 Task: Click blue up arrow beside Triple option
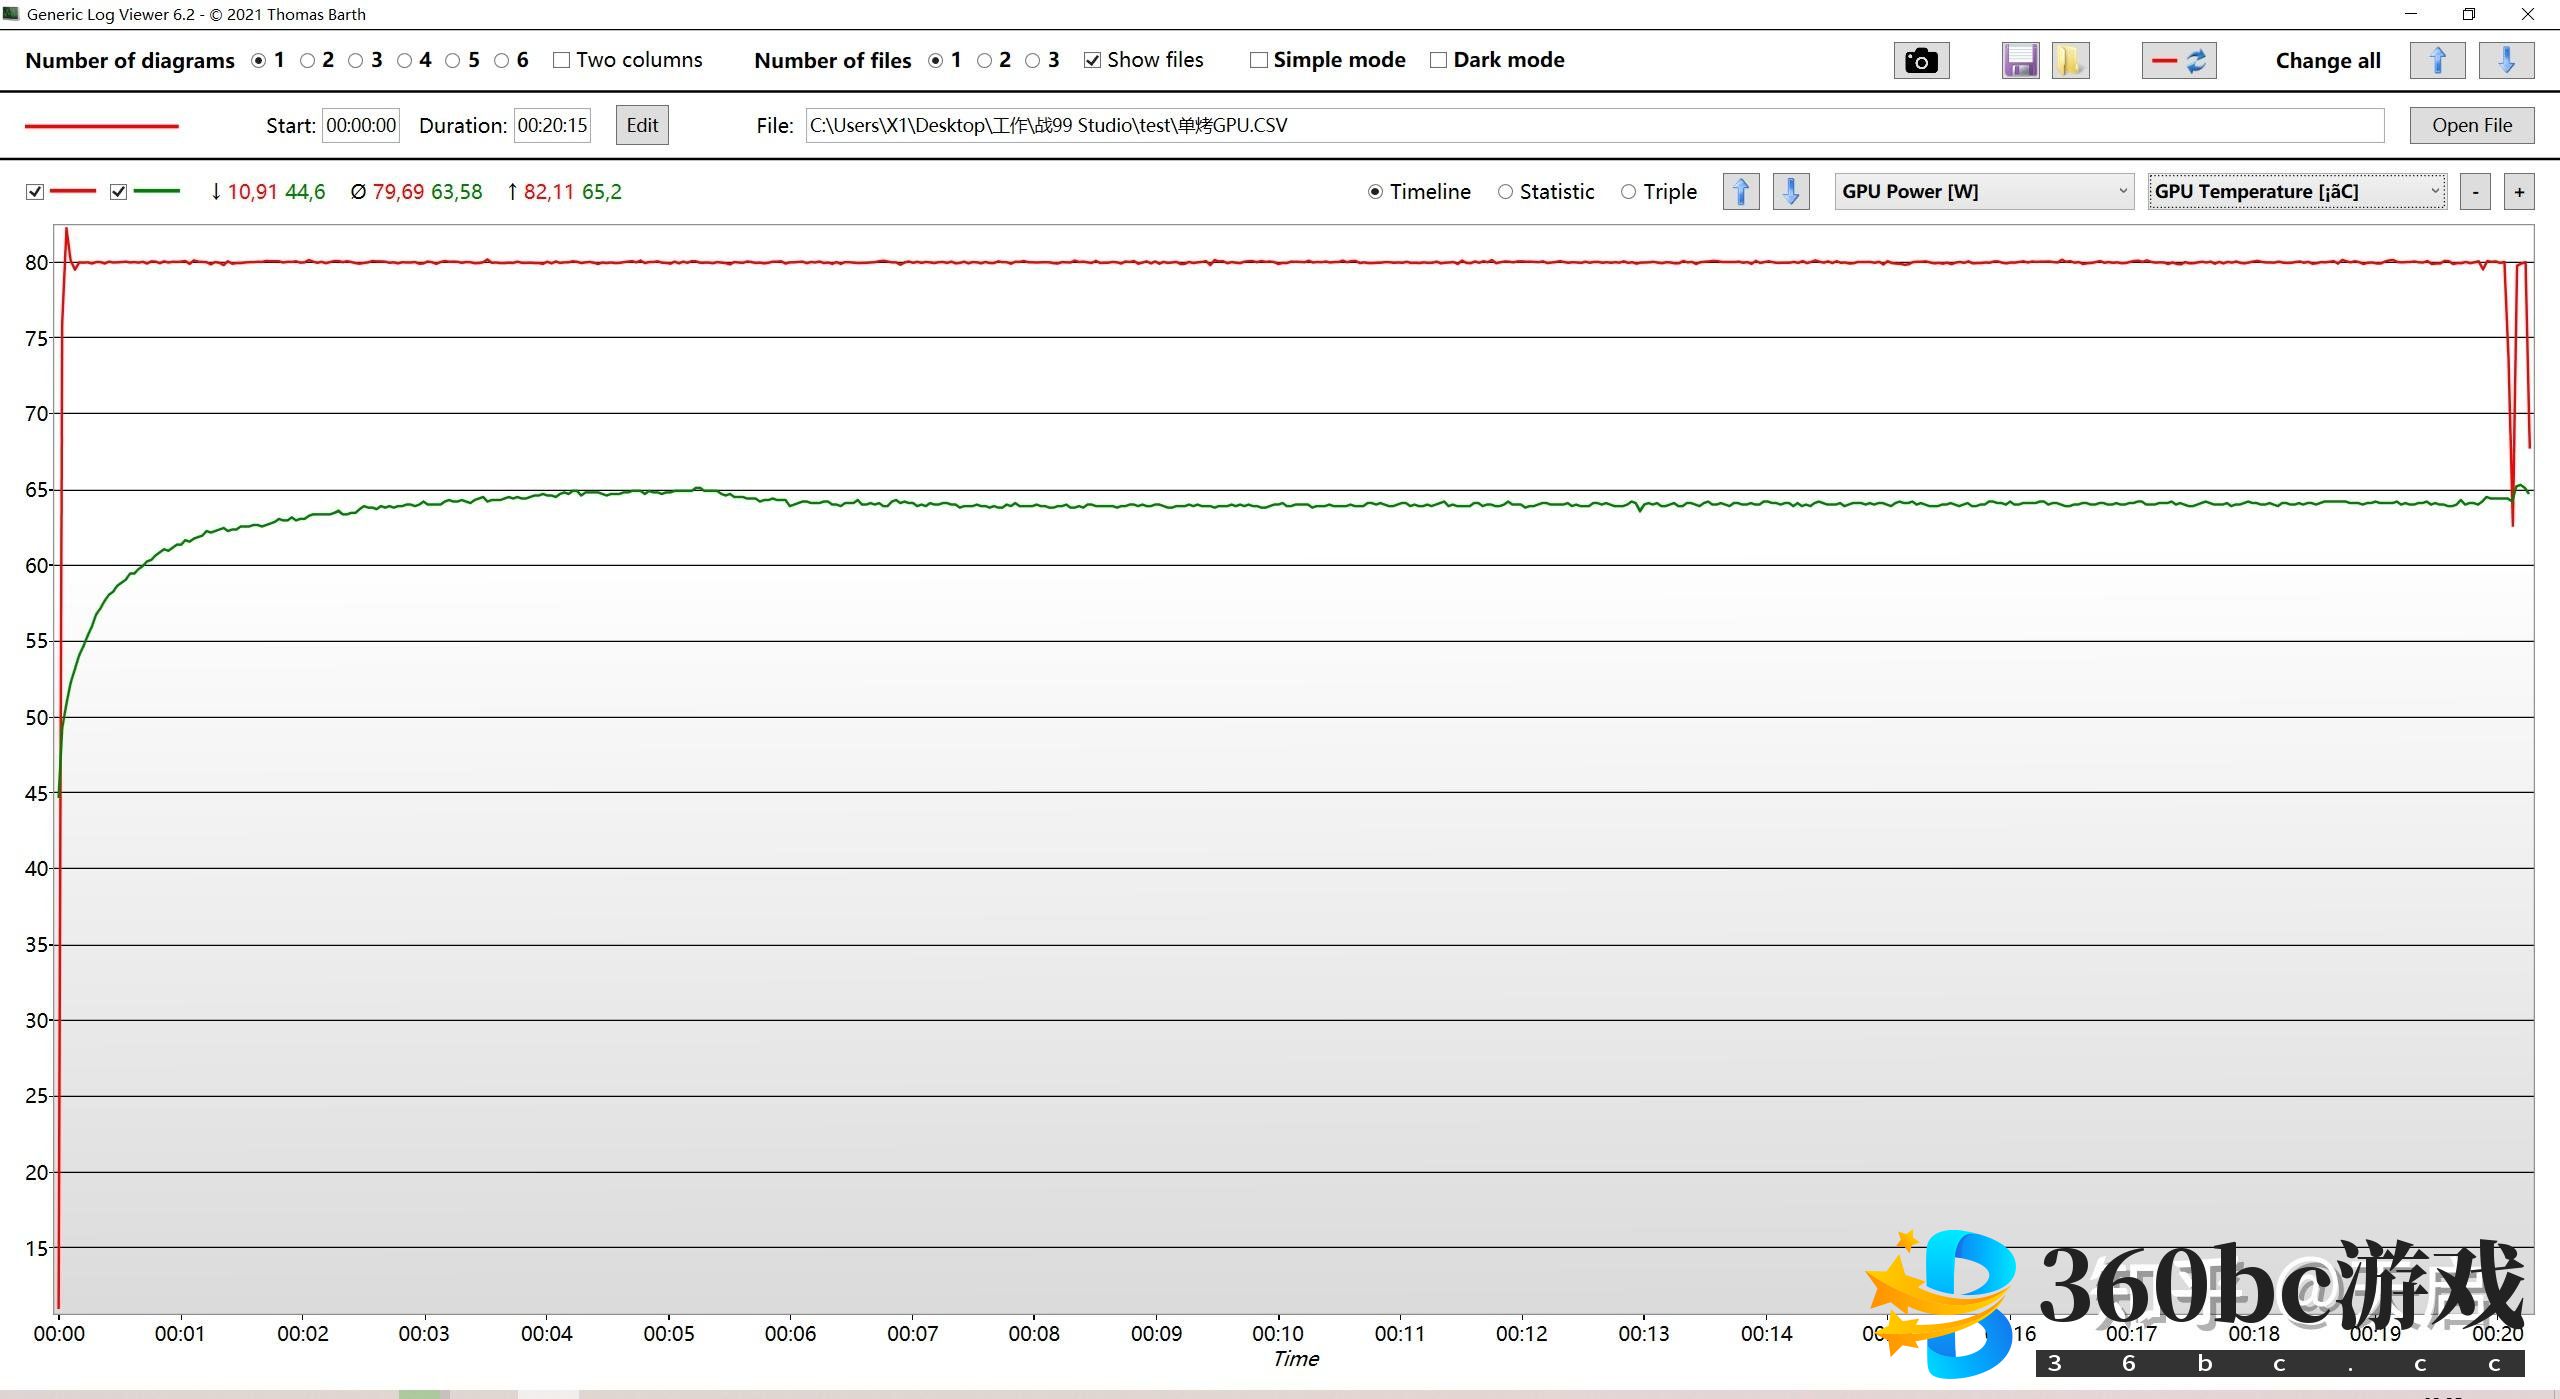pyautogui.click(x=1740, y=191)
